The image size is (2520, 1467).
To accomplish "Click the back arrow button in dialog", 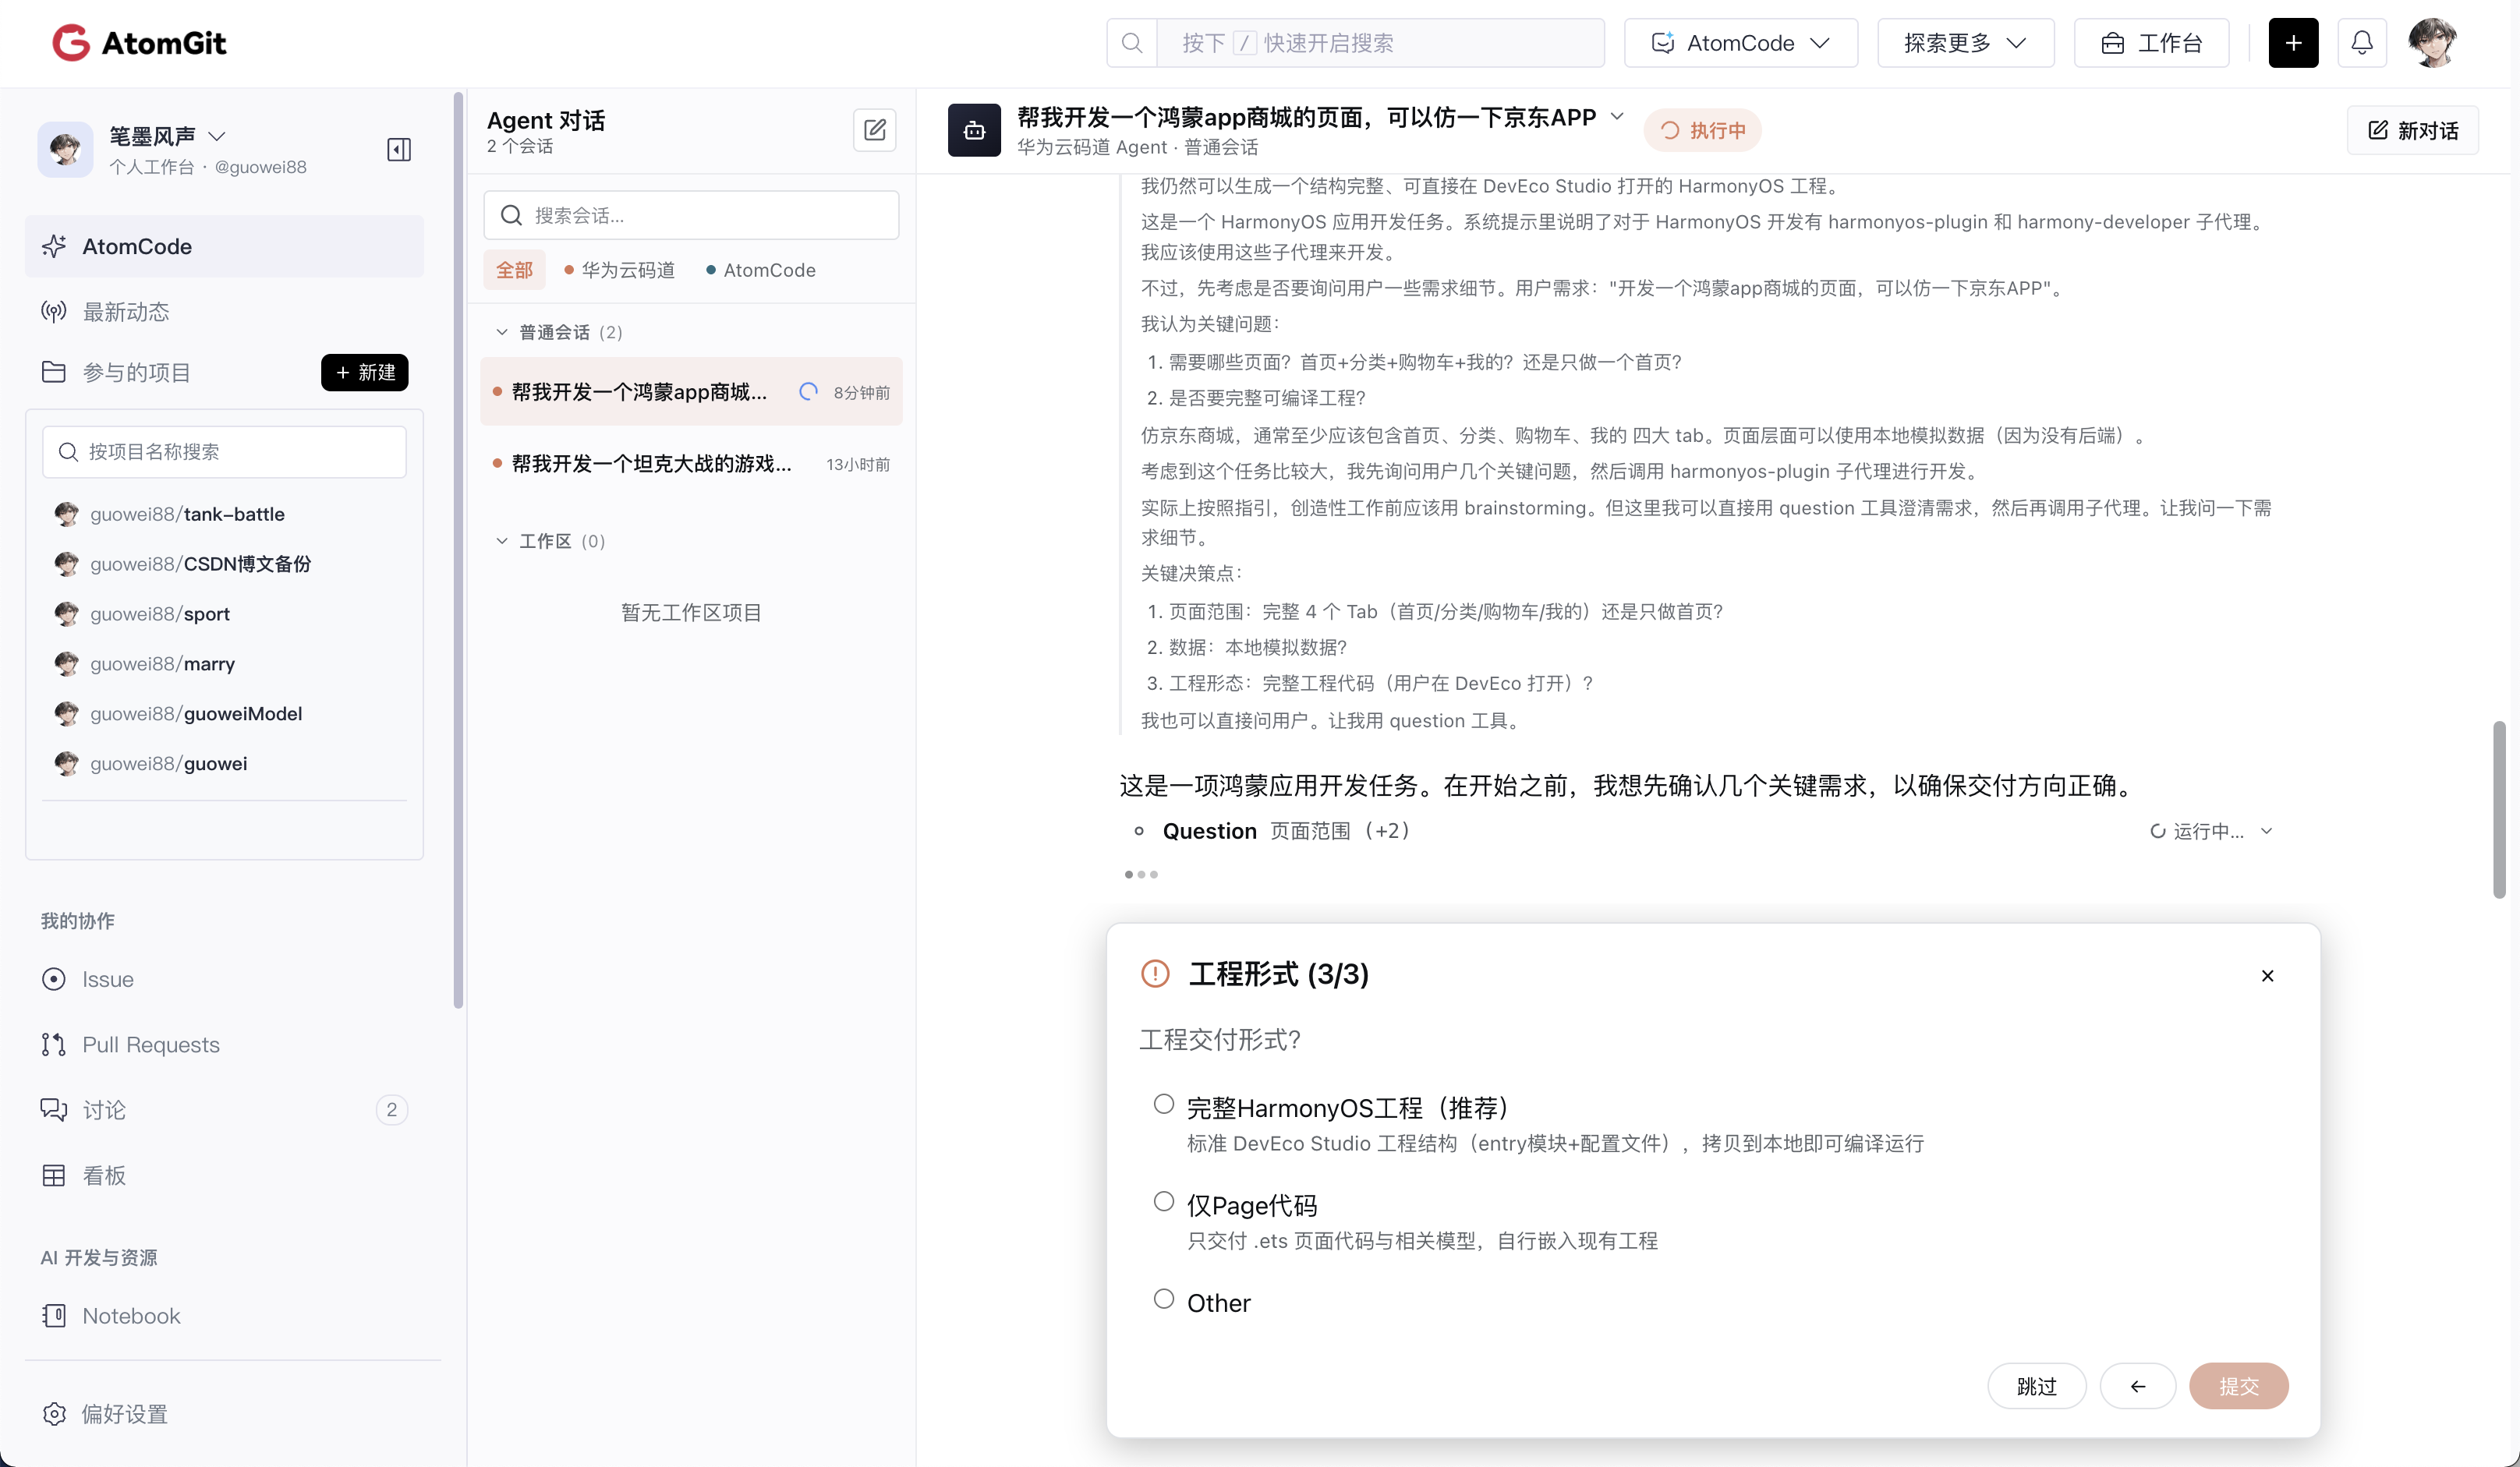I will (2138, 1386).
